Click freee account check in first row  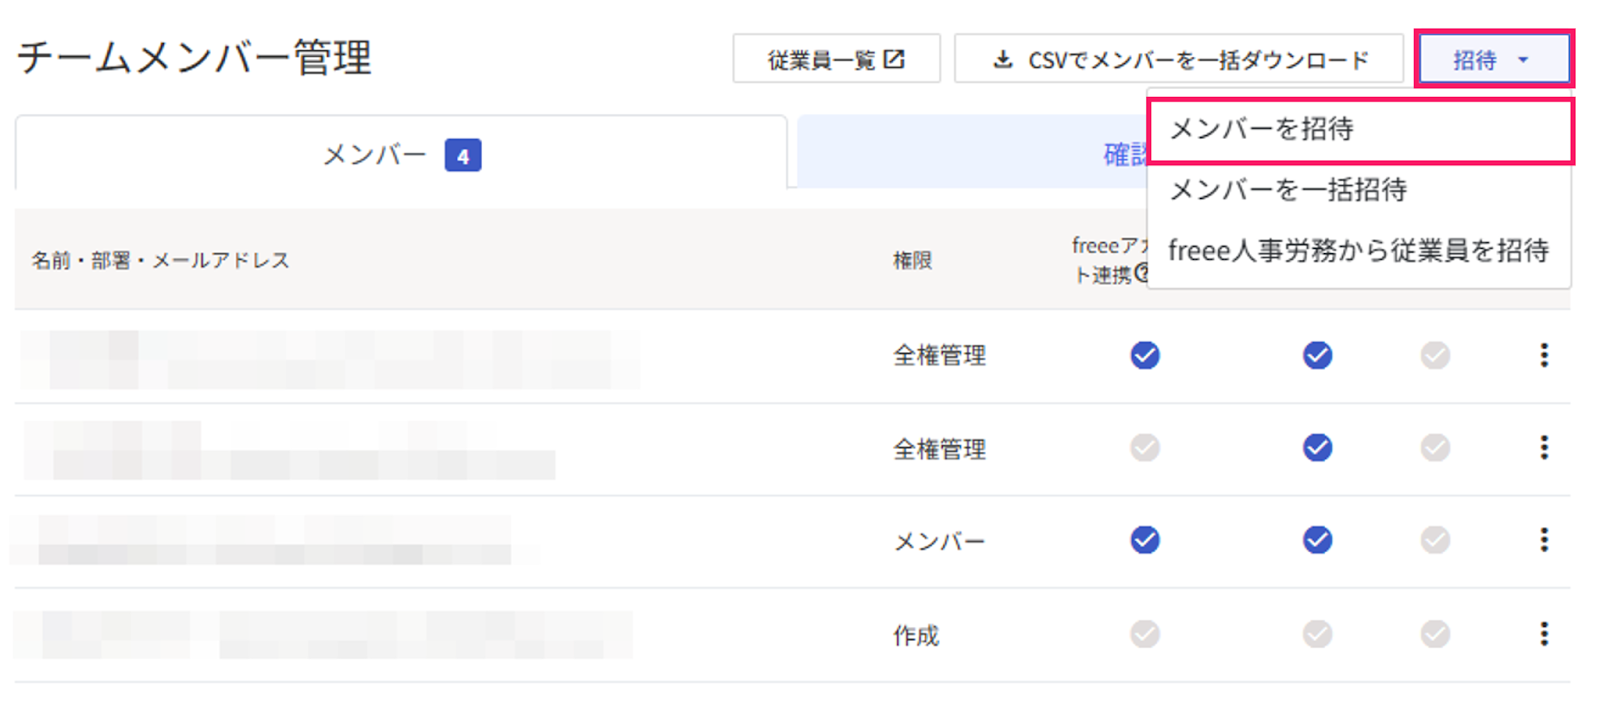point(1145,355)
